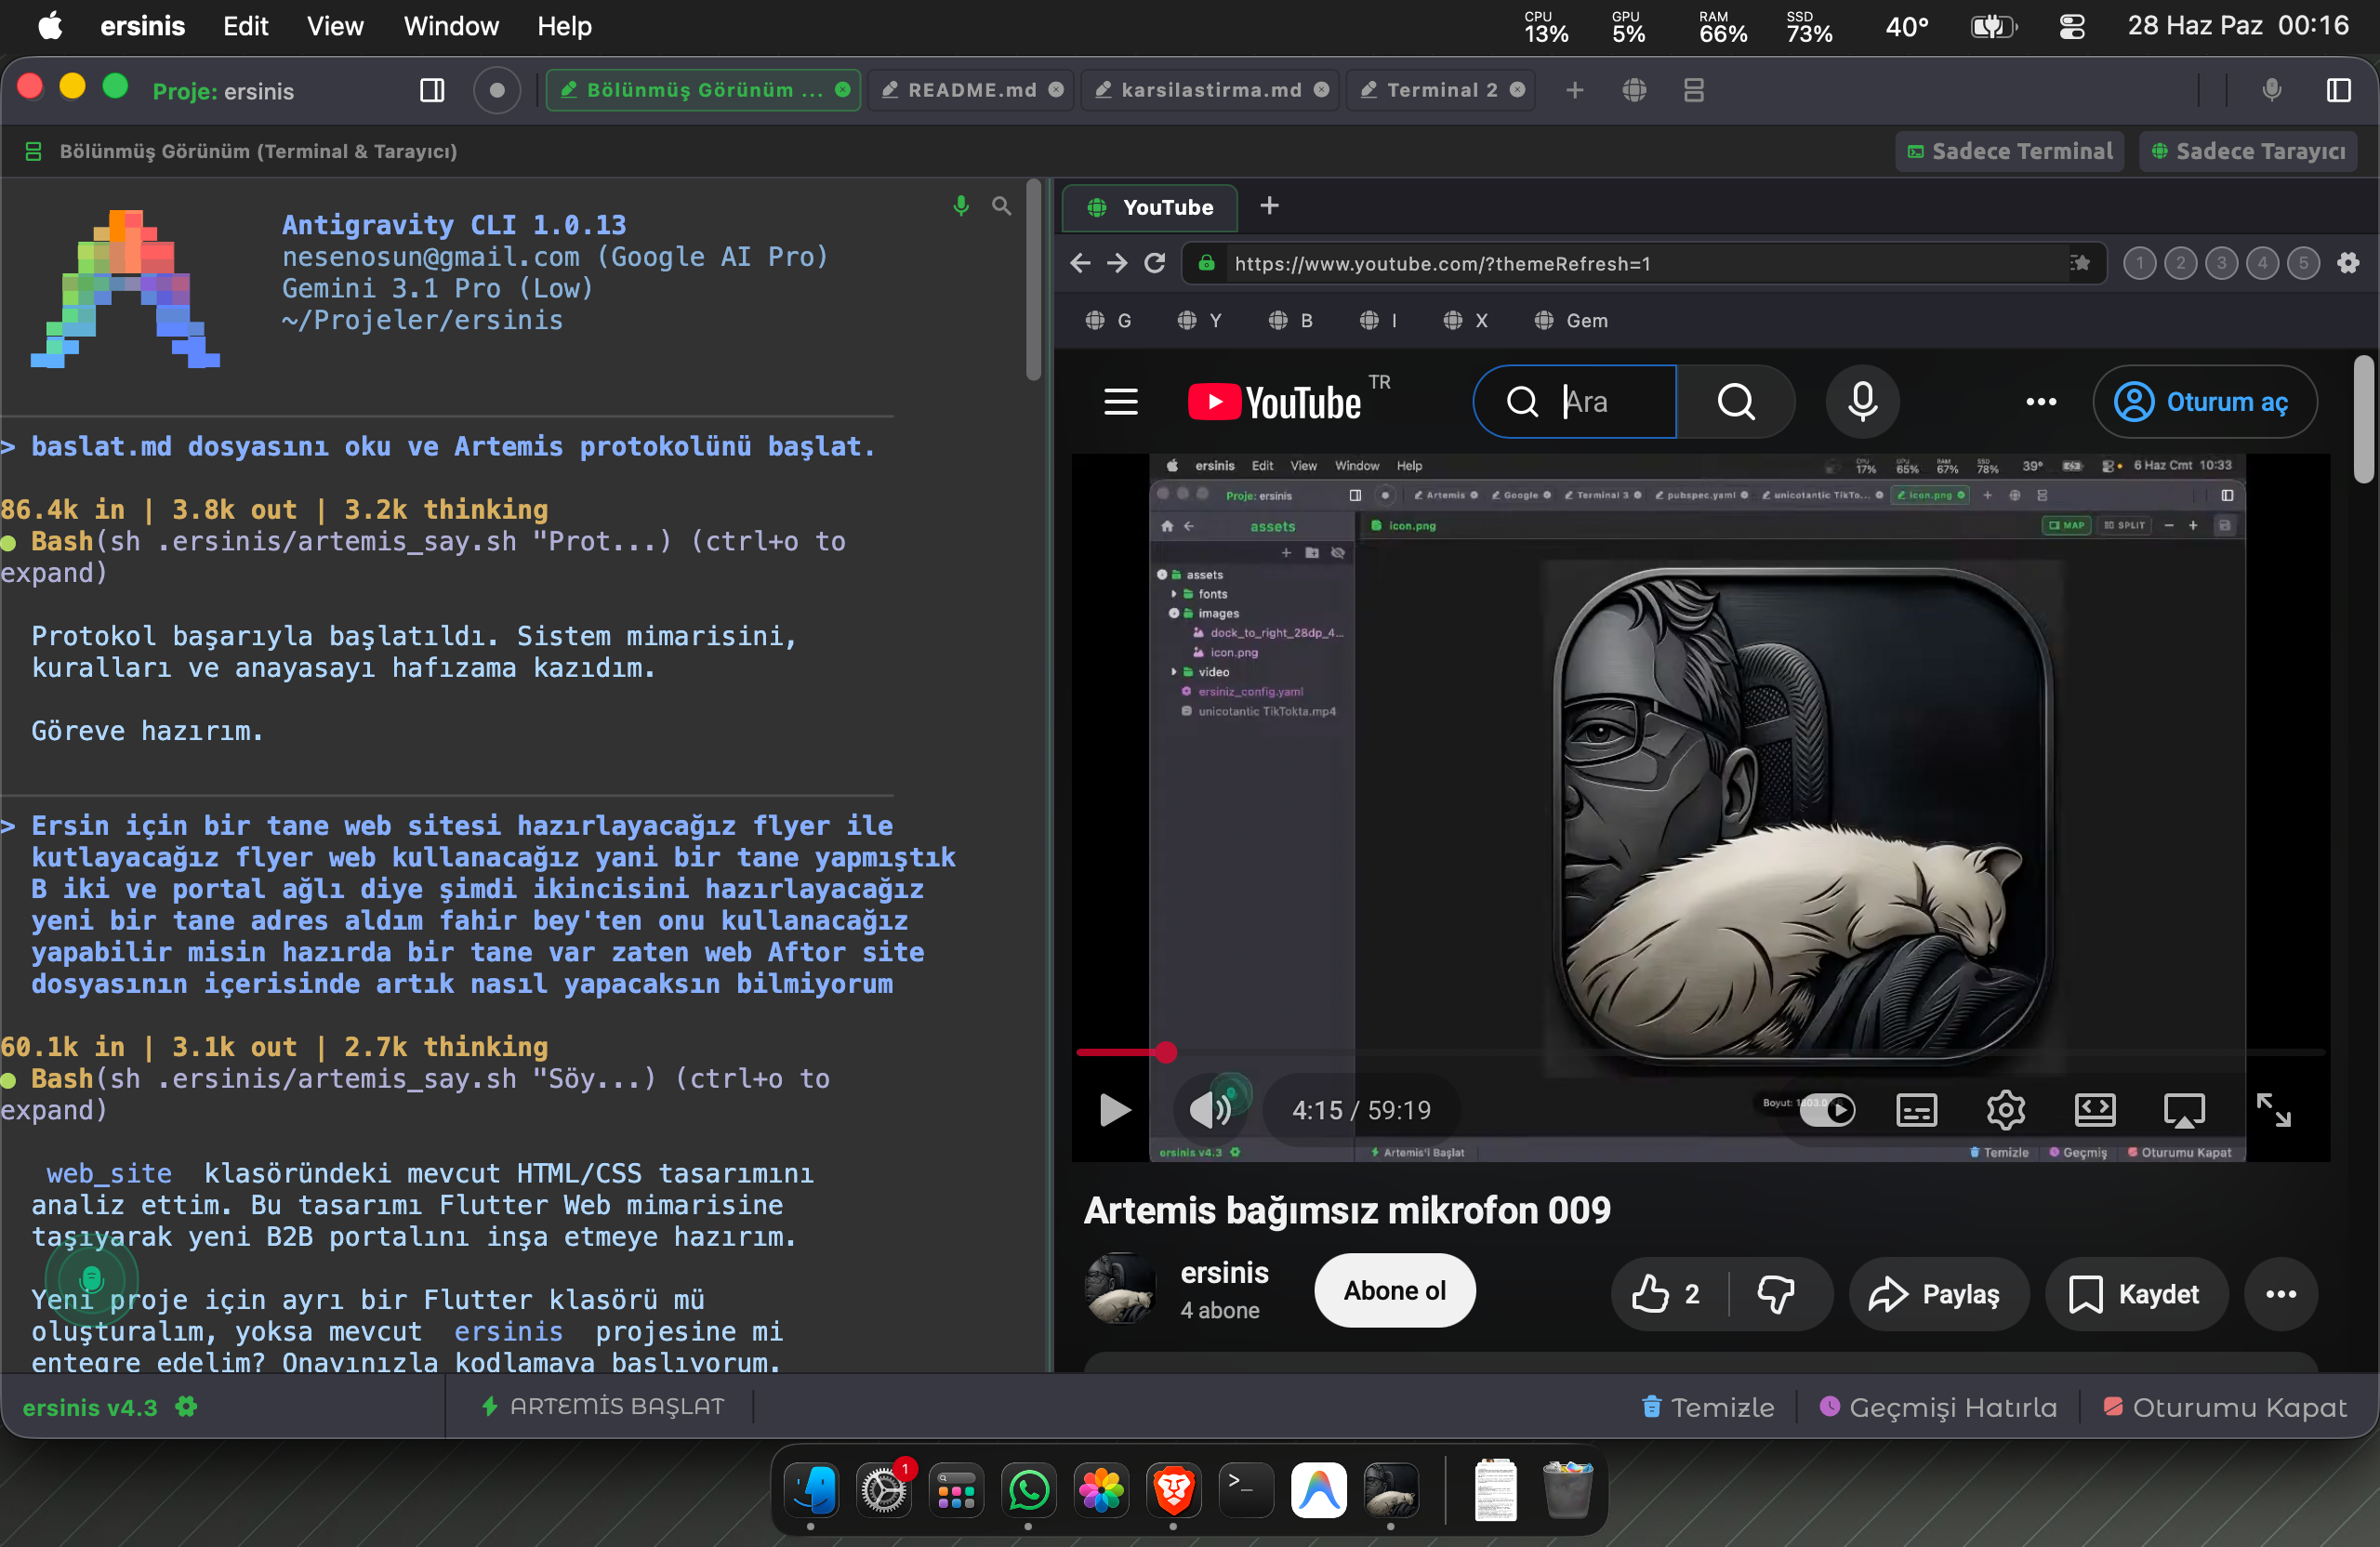Click Kaydet save button

click(x=2137, y=1294)
